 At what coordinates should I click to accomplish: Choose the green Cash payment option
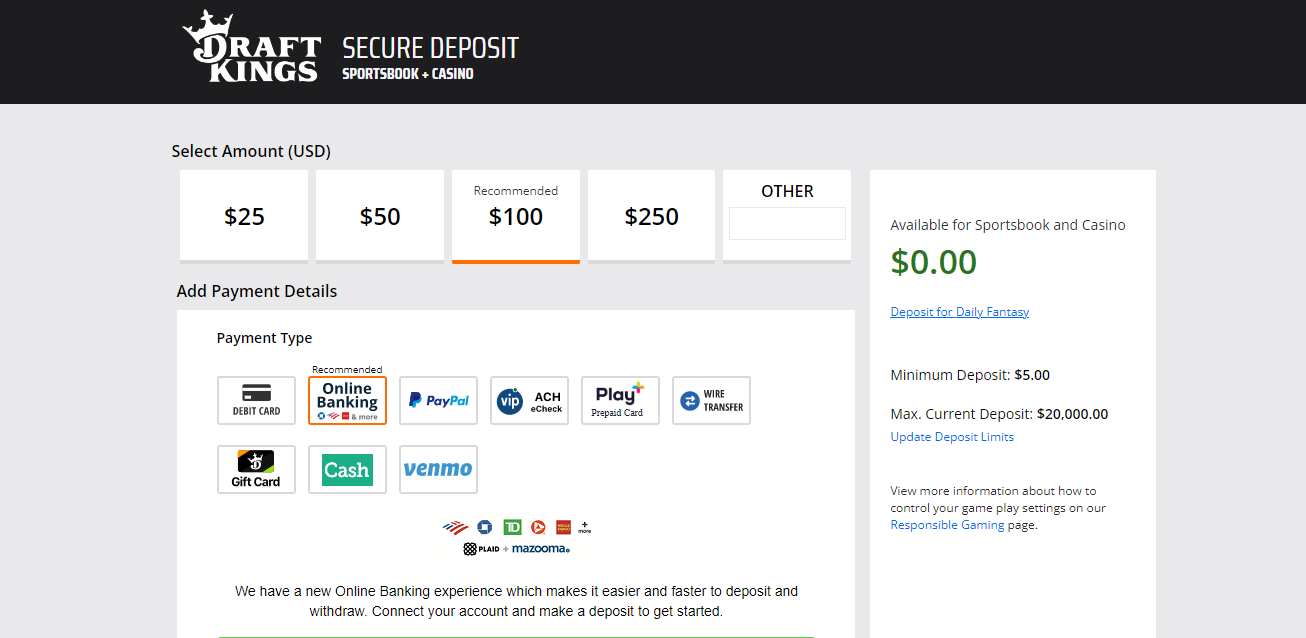tap(347, 469)
